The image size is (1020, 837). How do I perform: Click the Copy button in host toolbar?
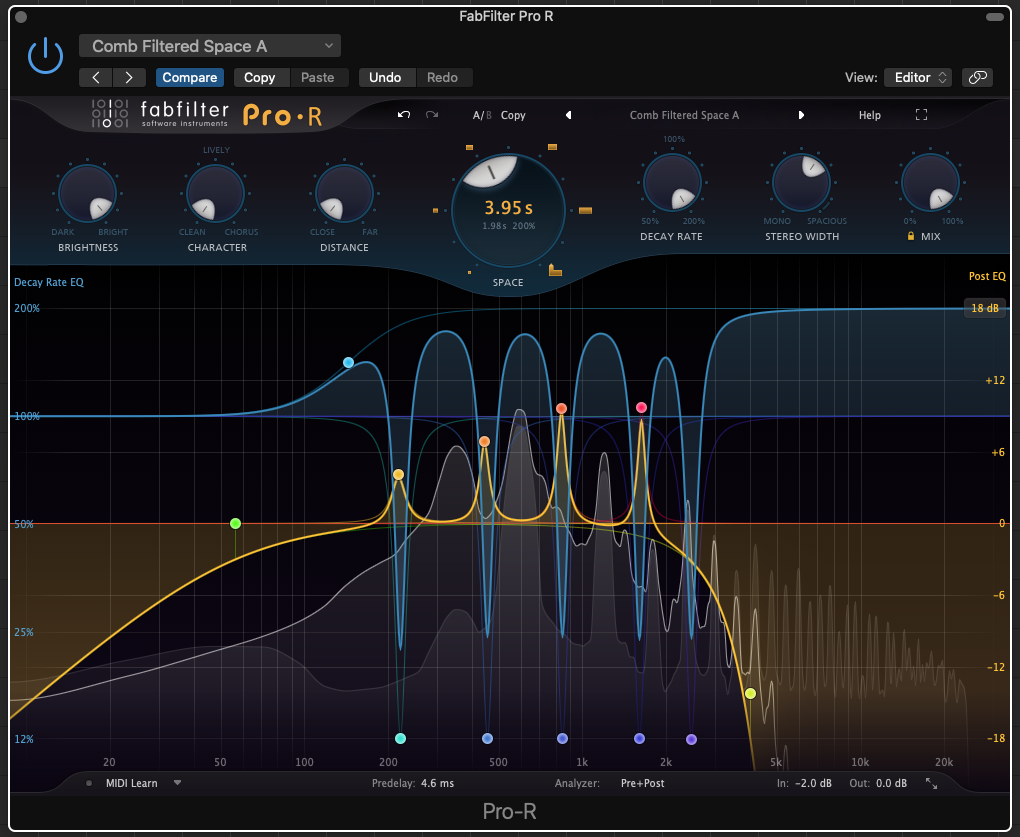(x=259, y=77)
